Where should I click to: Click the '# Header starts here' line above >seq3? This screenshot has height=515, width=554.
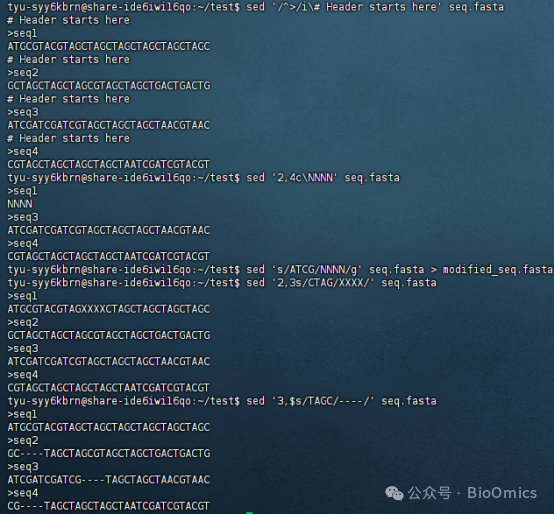click(x=69, y=99)
